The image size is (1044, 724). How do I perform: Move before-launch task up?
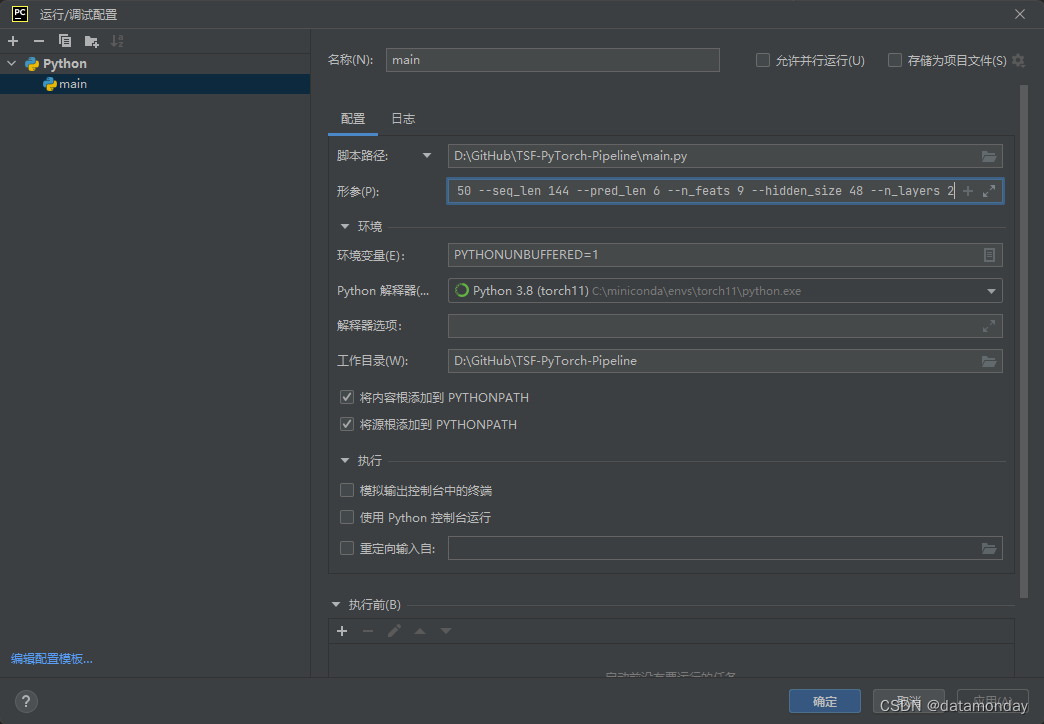[420, 631]
